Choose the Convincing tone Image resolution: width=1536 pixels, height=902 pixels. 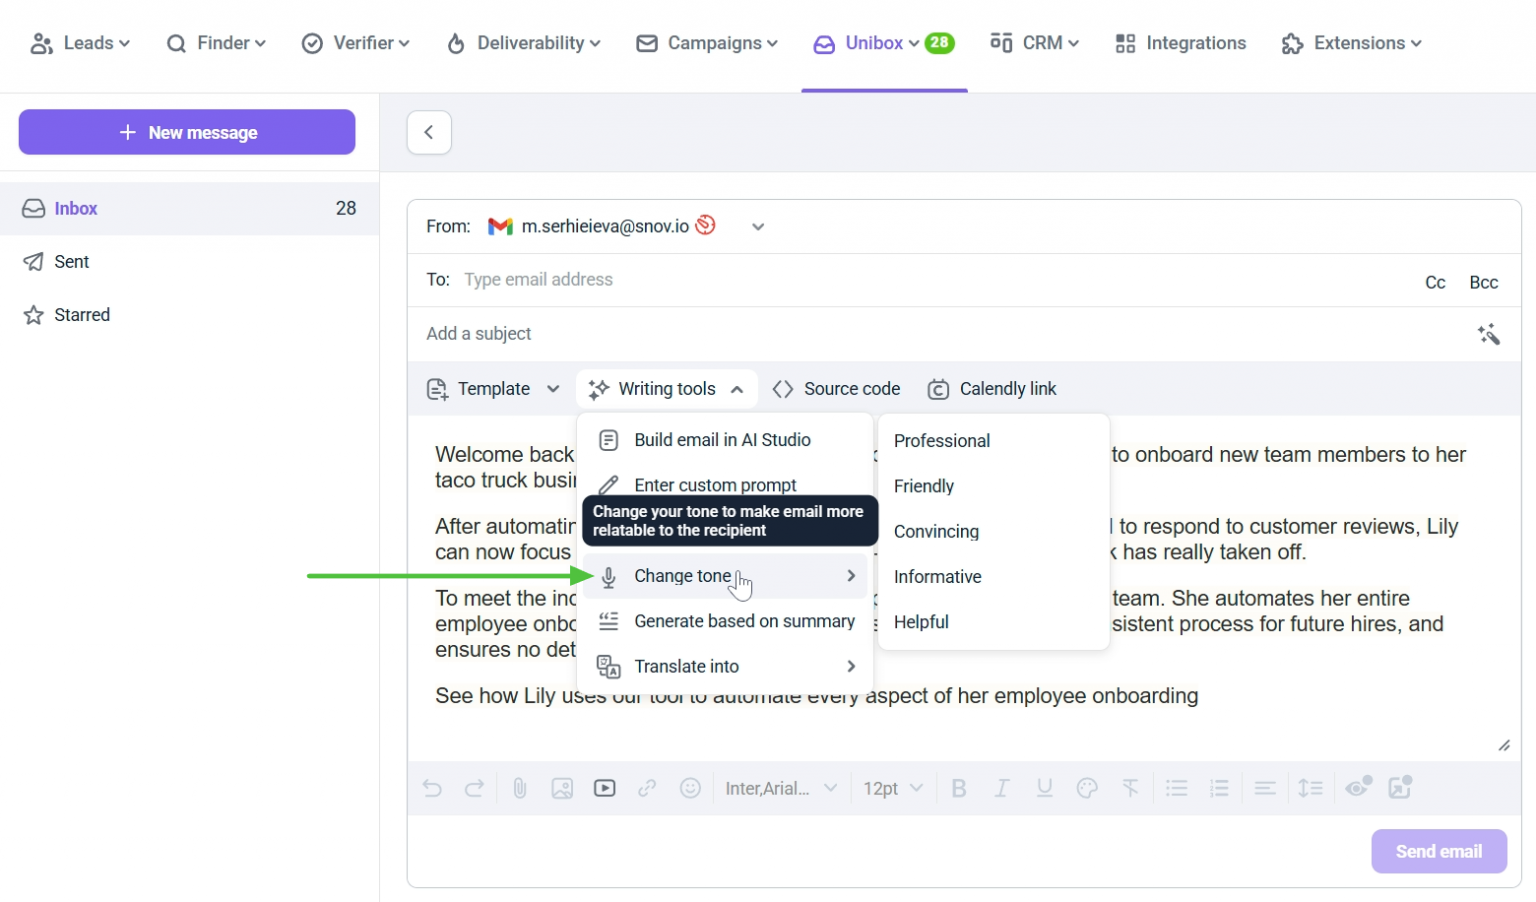point(936,531)
